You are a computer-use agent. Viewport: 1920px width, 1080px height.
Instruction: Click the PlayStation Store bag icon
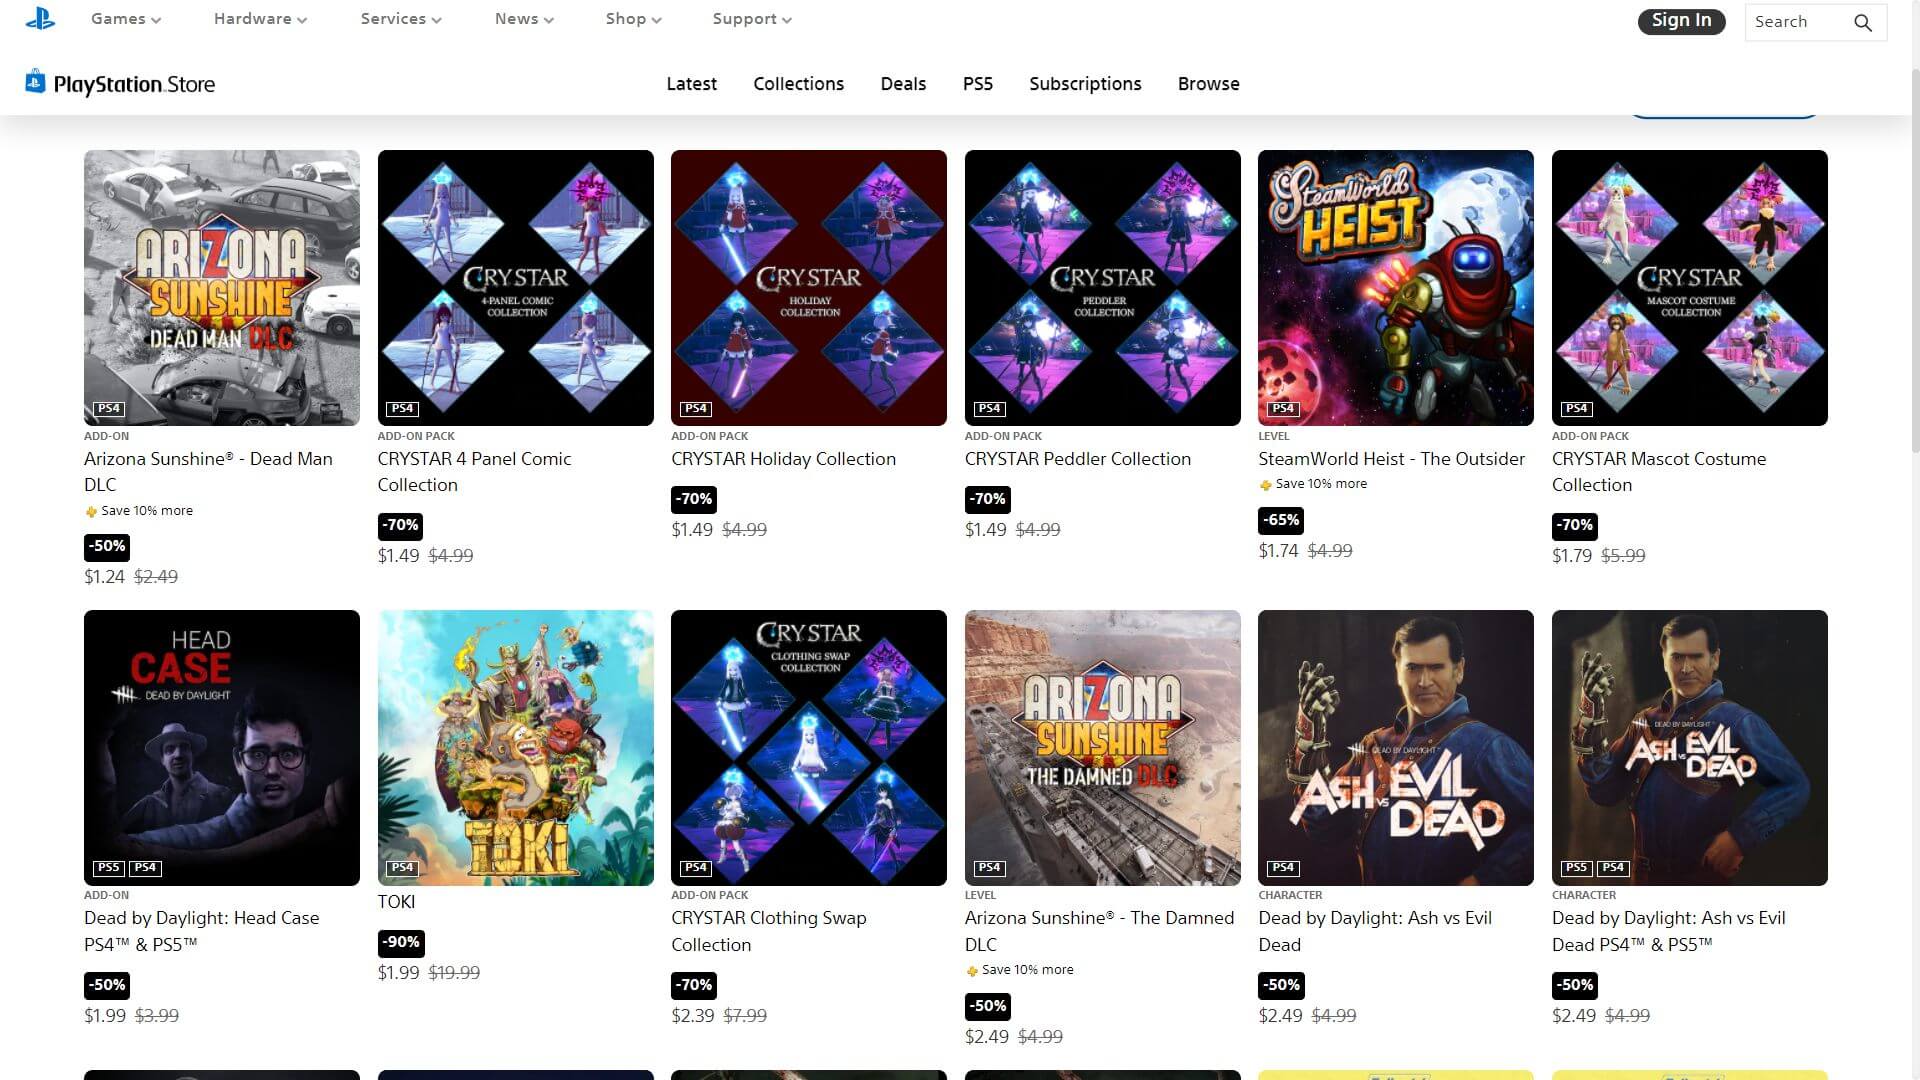coord(35,82)
